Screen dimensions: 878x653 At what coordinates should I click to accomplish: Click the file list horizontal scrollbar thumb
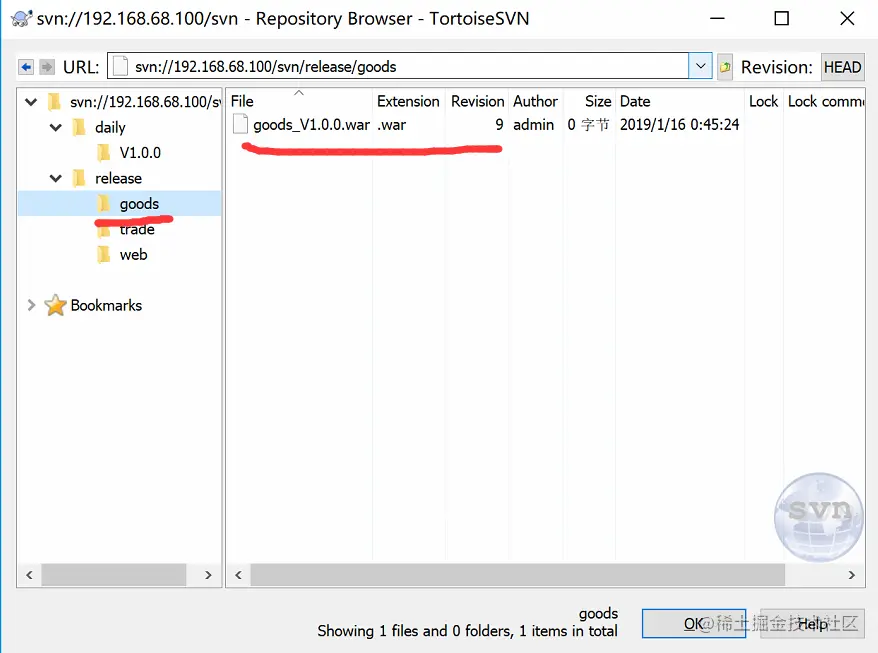coord(517,575)
